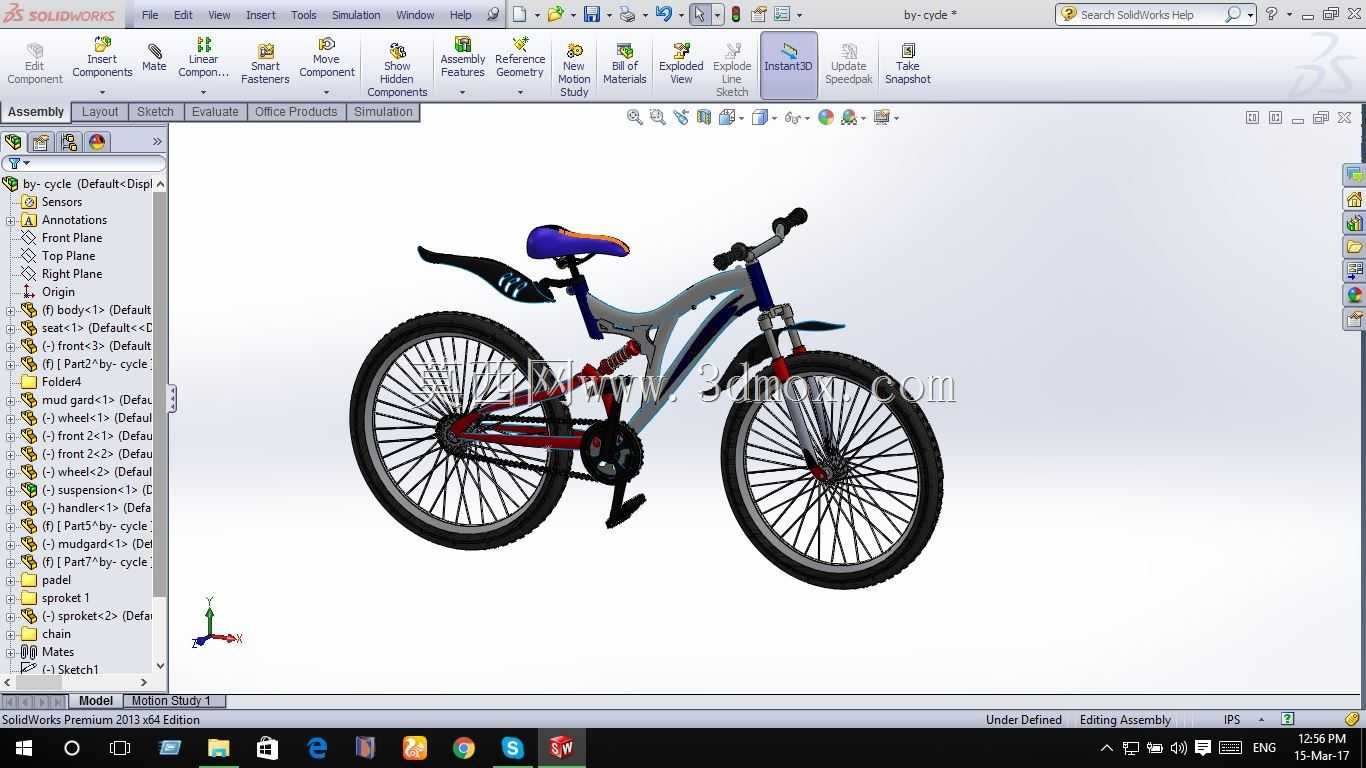1366x768 pixels.
Task: Create an Exploded View
Action: tap(681, 64)
